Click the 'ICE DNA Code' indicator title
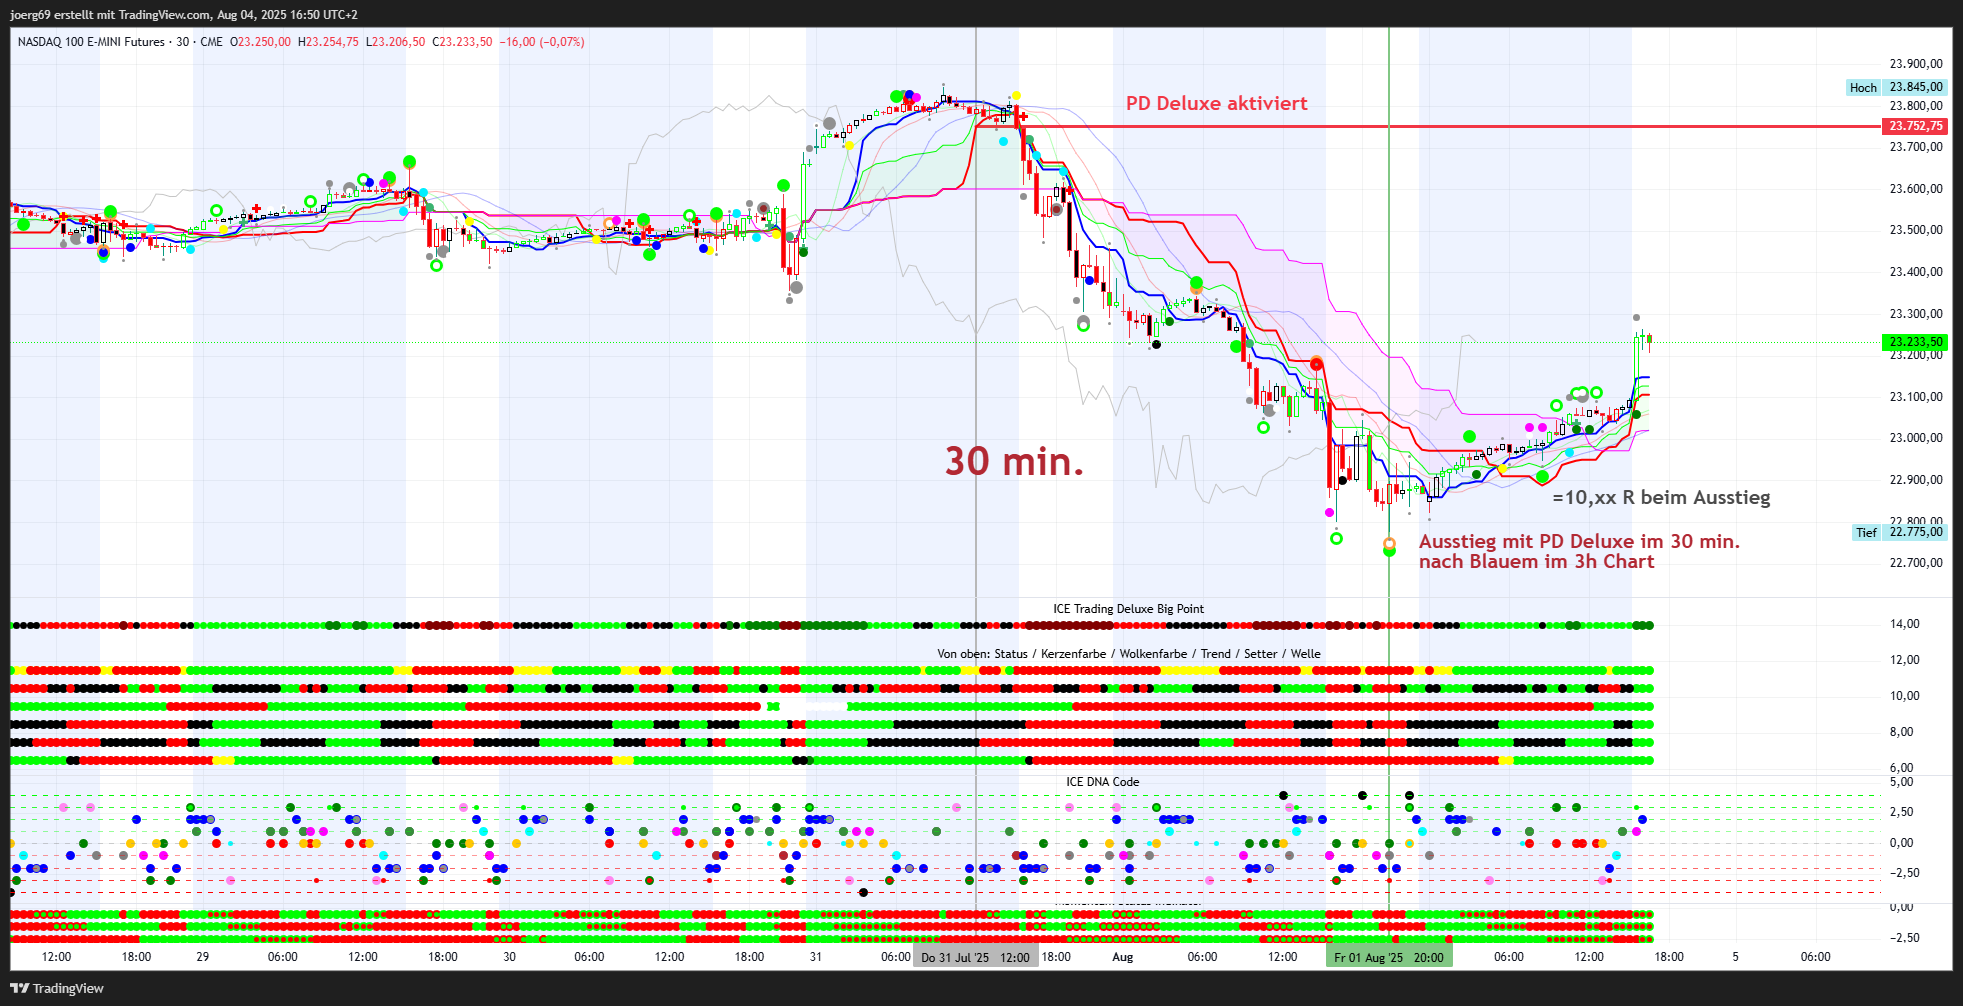 [1102, 782]
